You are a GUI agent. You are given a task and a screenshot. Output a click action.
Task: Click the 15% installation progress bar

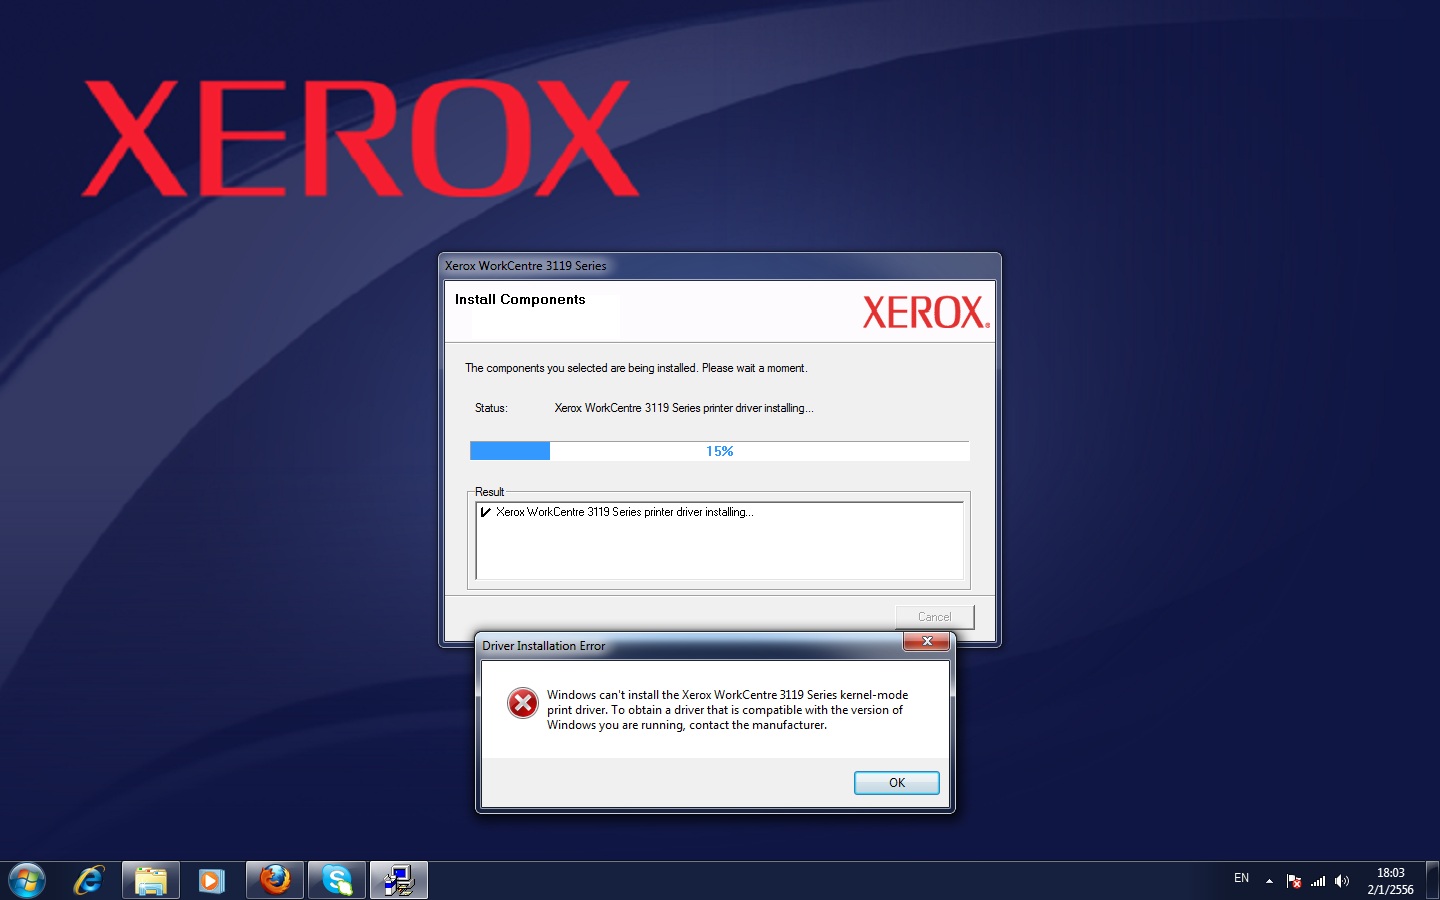tap(719, 451)
